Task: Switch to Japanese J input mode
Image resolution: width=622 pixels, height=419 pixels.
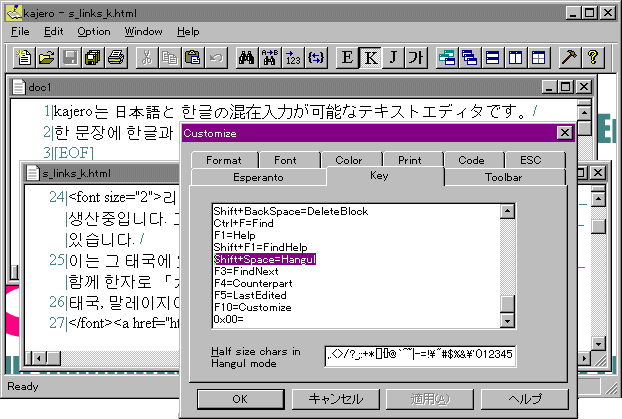Action: coord(393,58)
